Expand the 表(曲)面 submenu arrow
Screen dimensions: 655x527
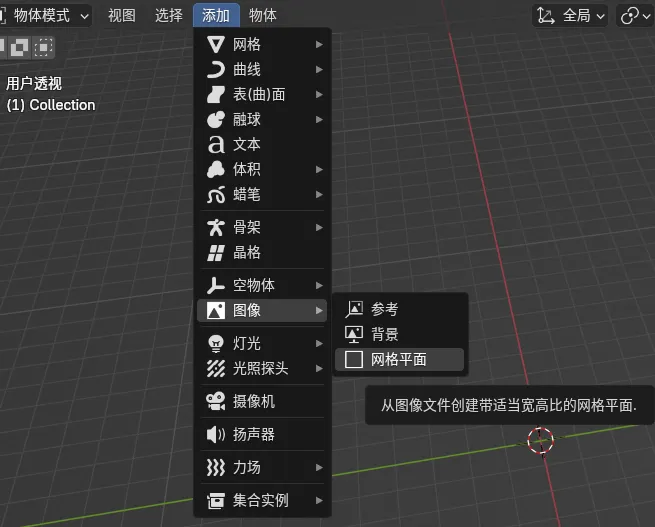click(319, 94)
